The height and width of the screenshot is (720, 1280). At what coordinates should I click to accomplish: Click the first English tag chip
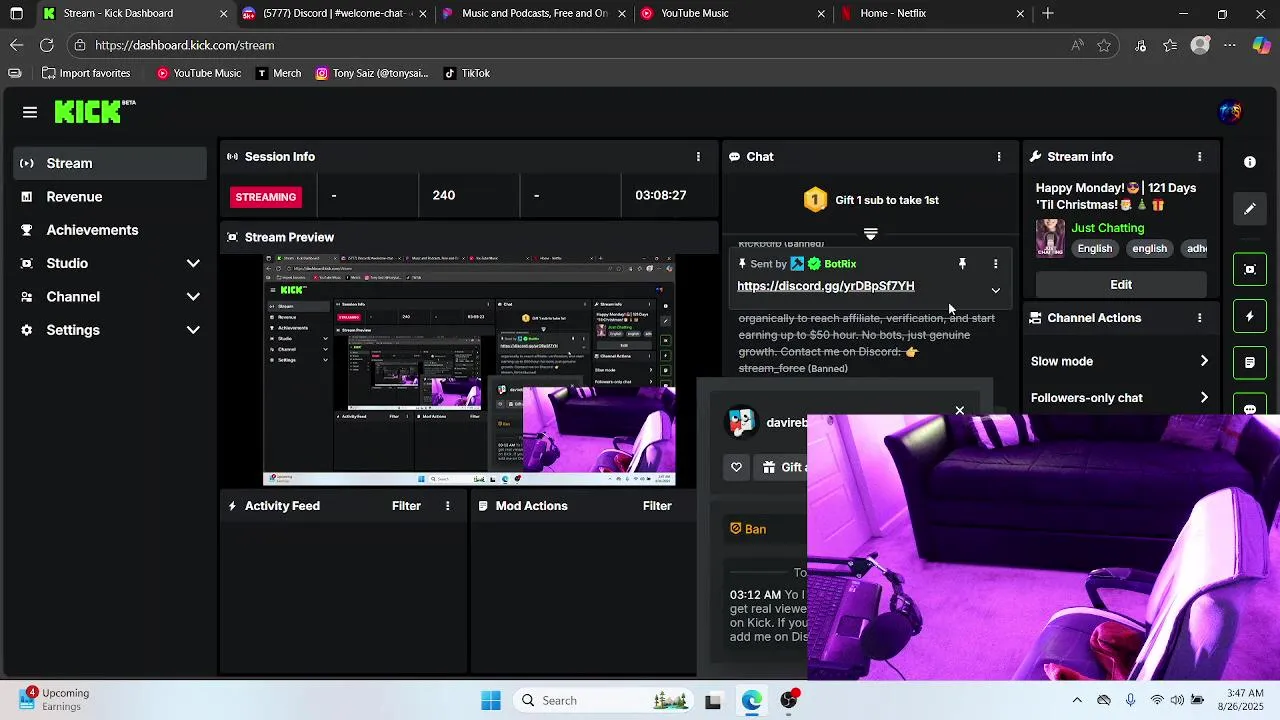point(1095,248)
